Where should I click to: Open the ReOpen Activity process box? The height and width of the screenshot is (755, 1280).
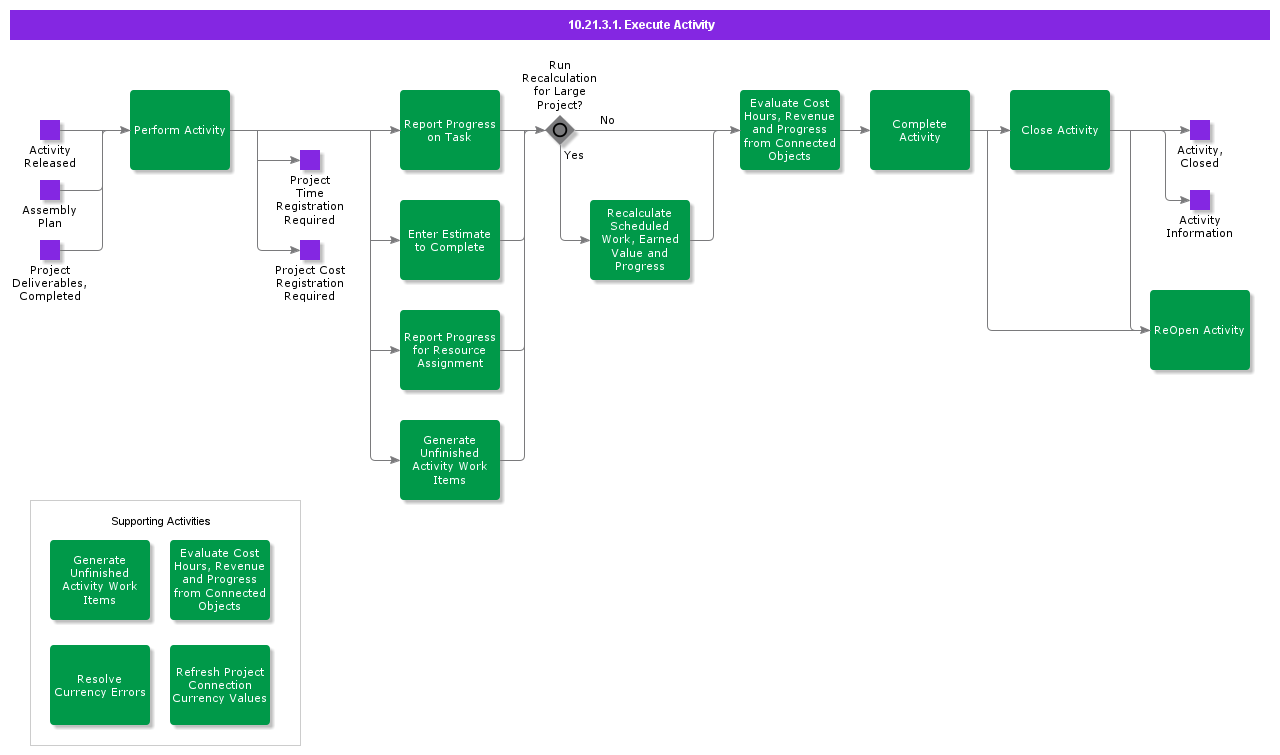(1200, 330)
